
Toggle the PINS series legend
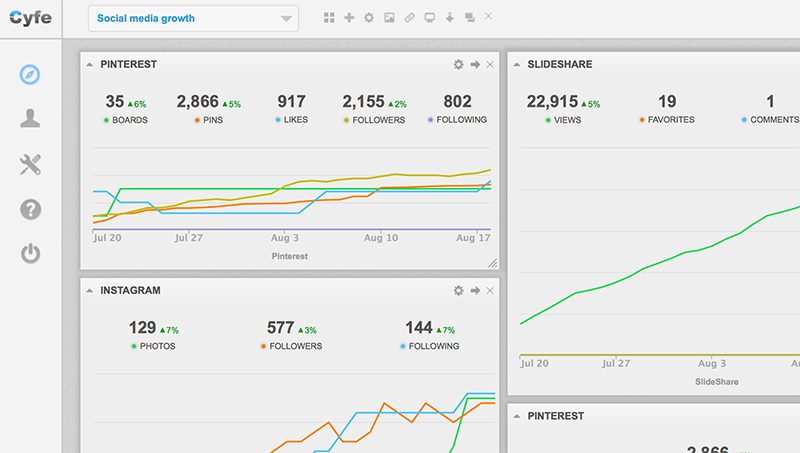tap(209, 120)
